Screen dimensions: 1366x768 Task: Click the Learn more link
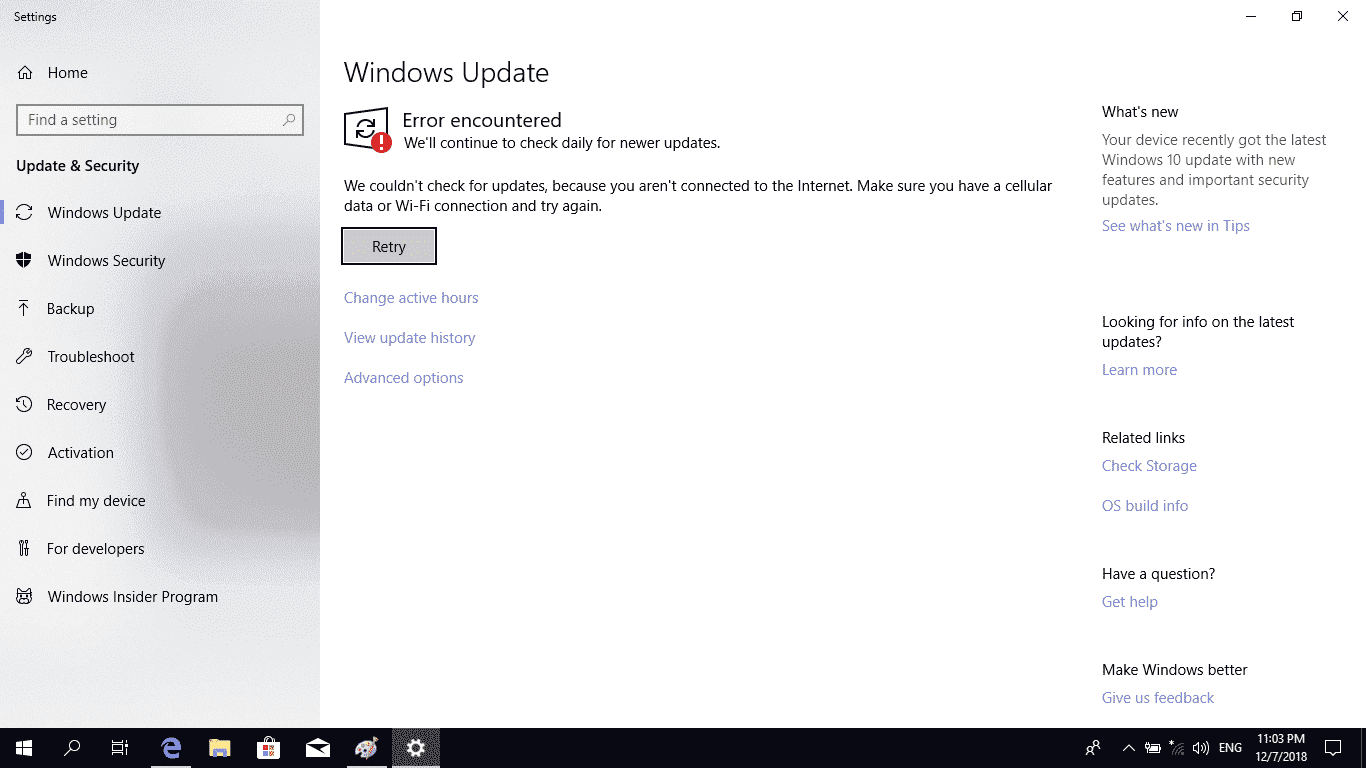point(1139,370)
